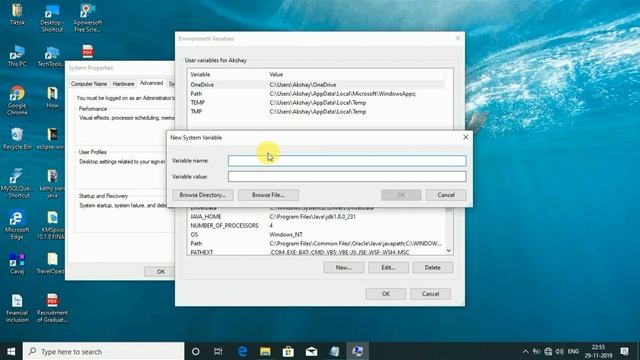
Task: Switch the ENG input language indicator
Action: pos(573,351)
